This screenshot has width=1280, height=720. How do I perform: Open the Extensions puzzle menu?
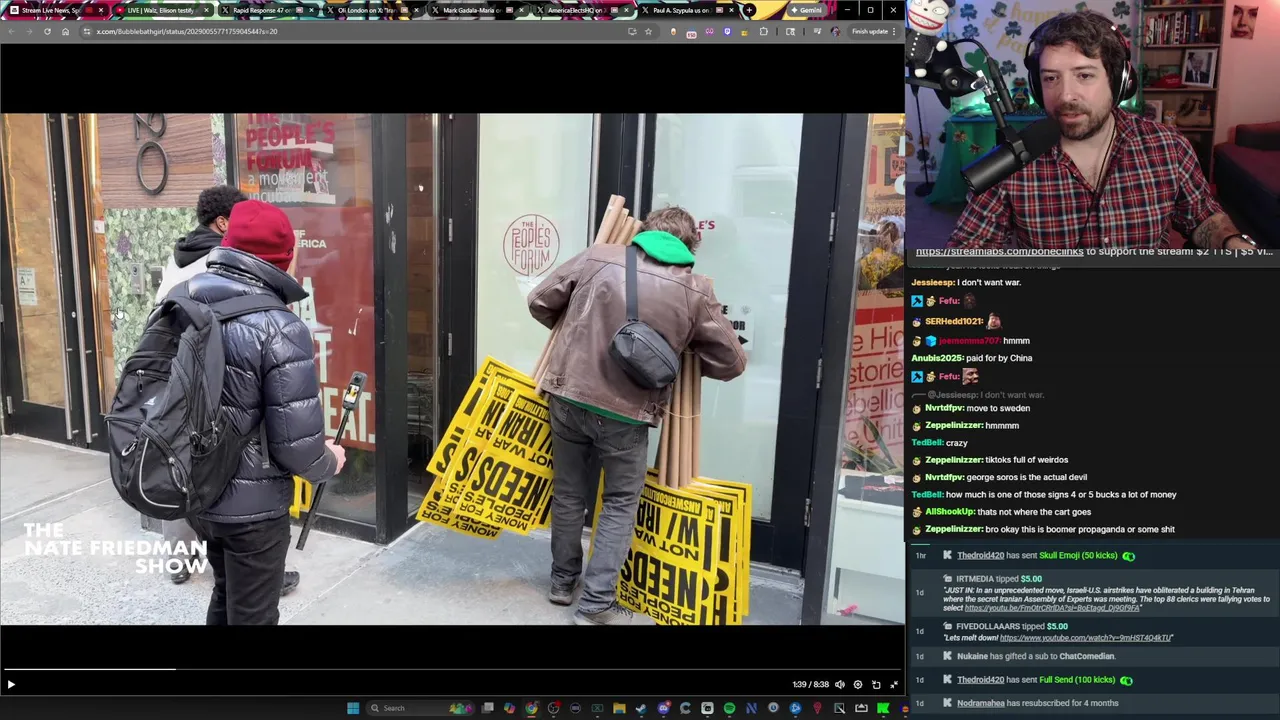point(764,31)
